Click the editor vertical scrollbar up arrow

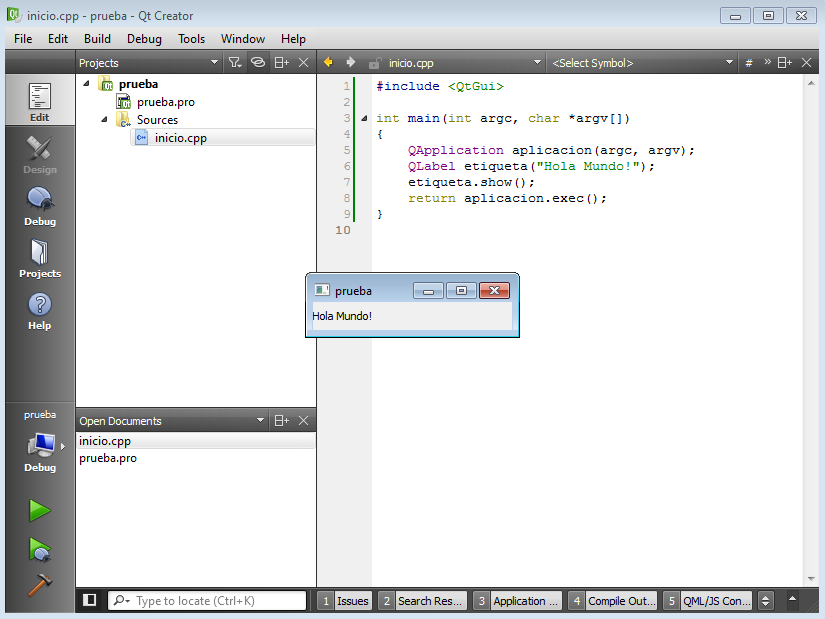[811, 83]
